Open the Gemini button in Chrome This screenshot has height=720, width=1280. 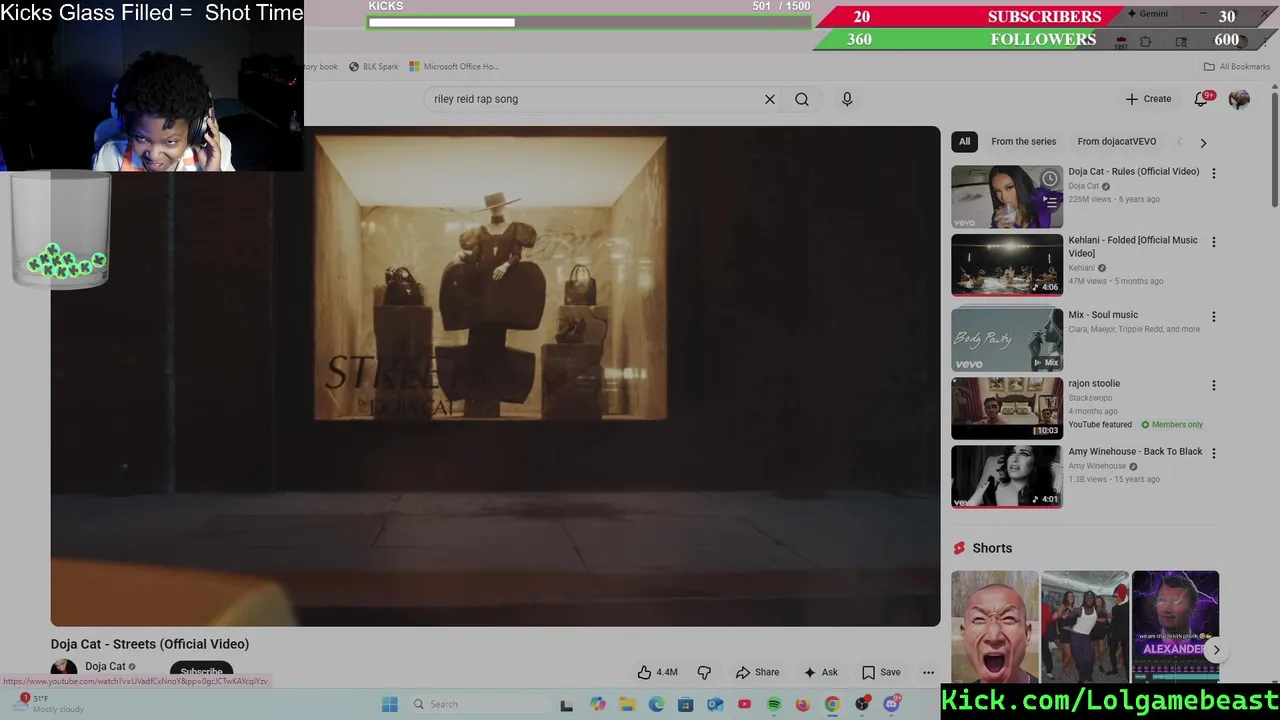pyautogui.click(x=1148, y=14)
